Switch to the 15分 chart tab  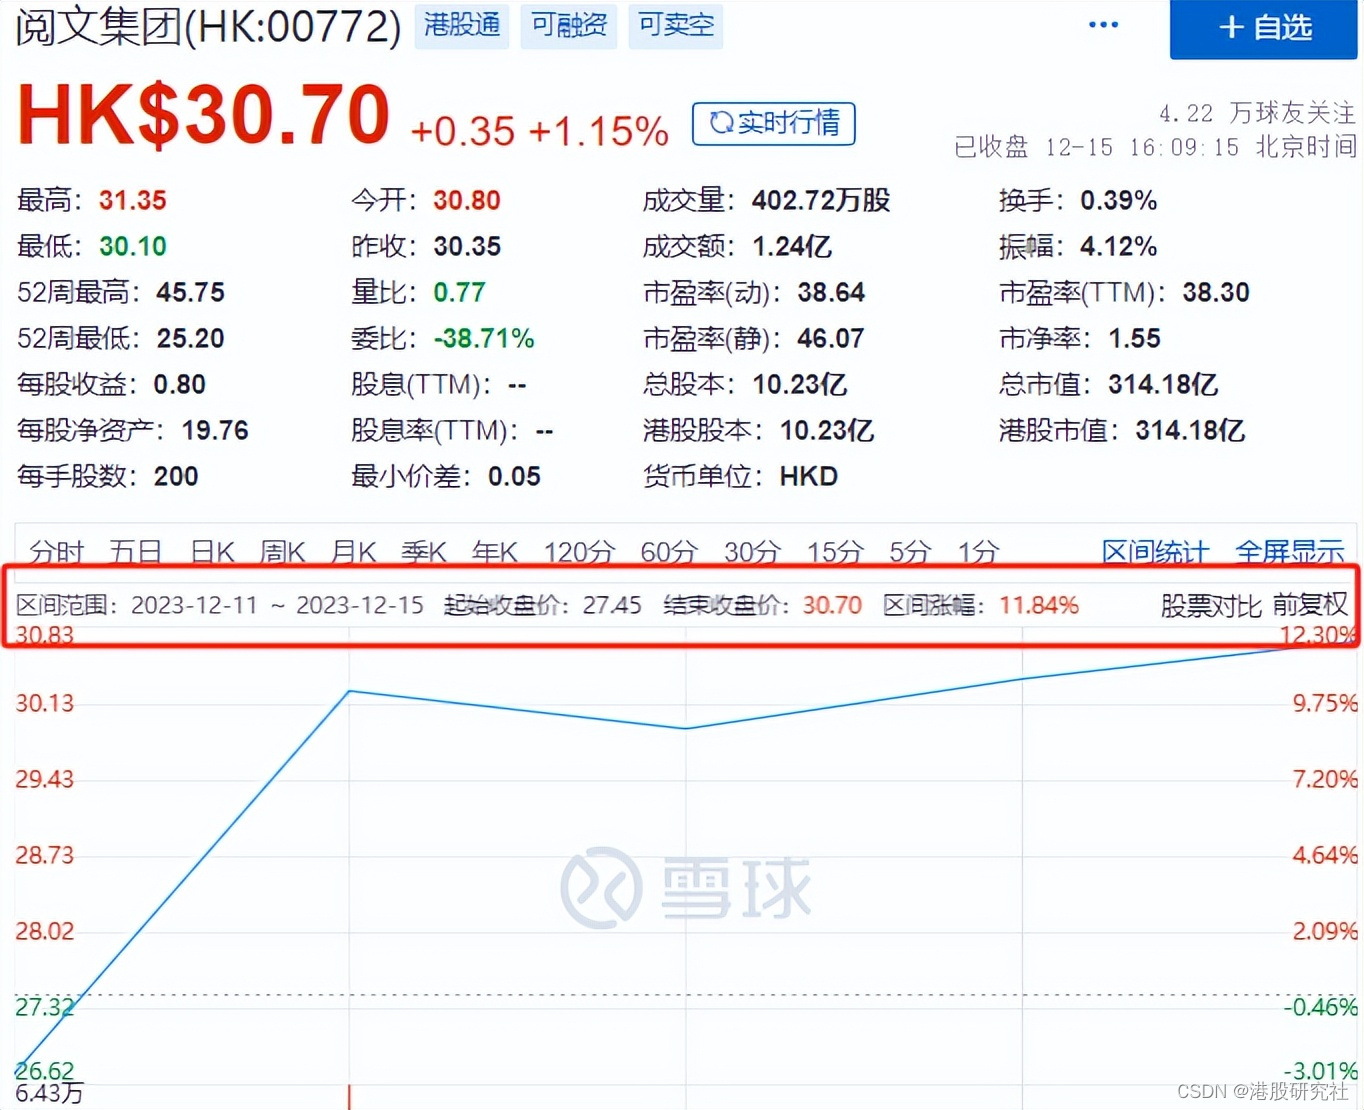pos(835,551)
